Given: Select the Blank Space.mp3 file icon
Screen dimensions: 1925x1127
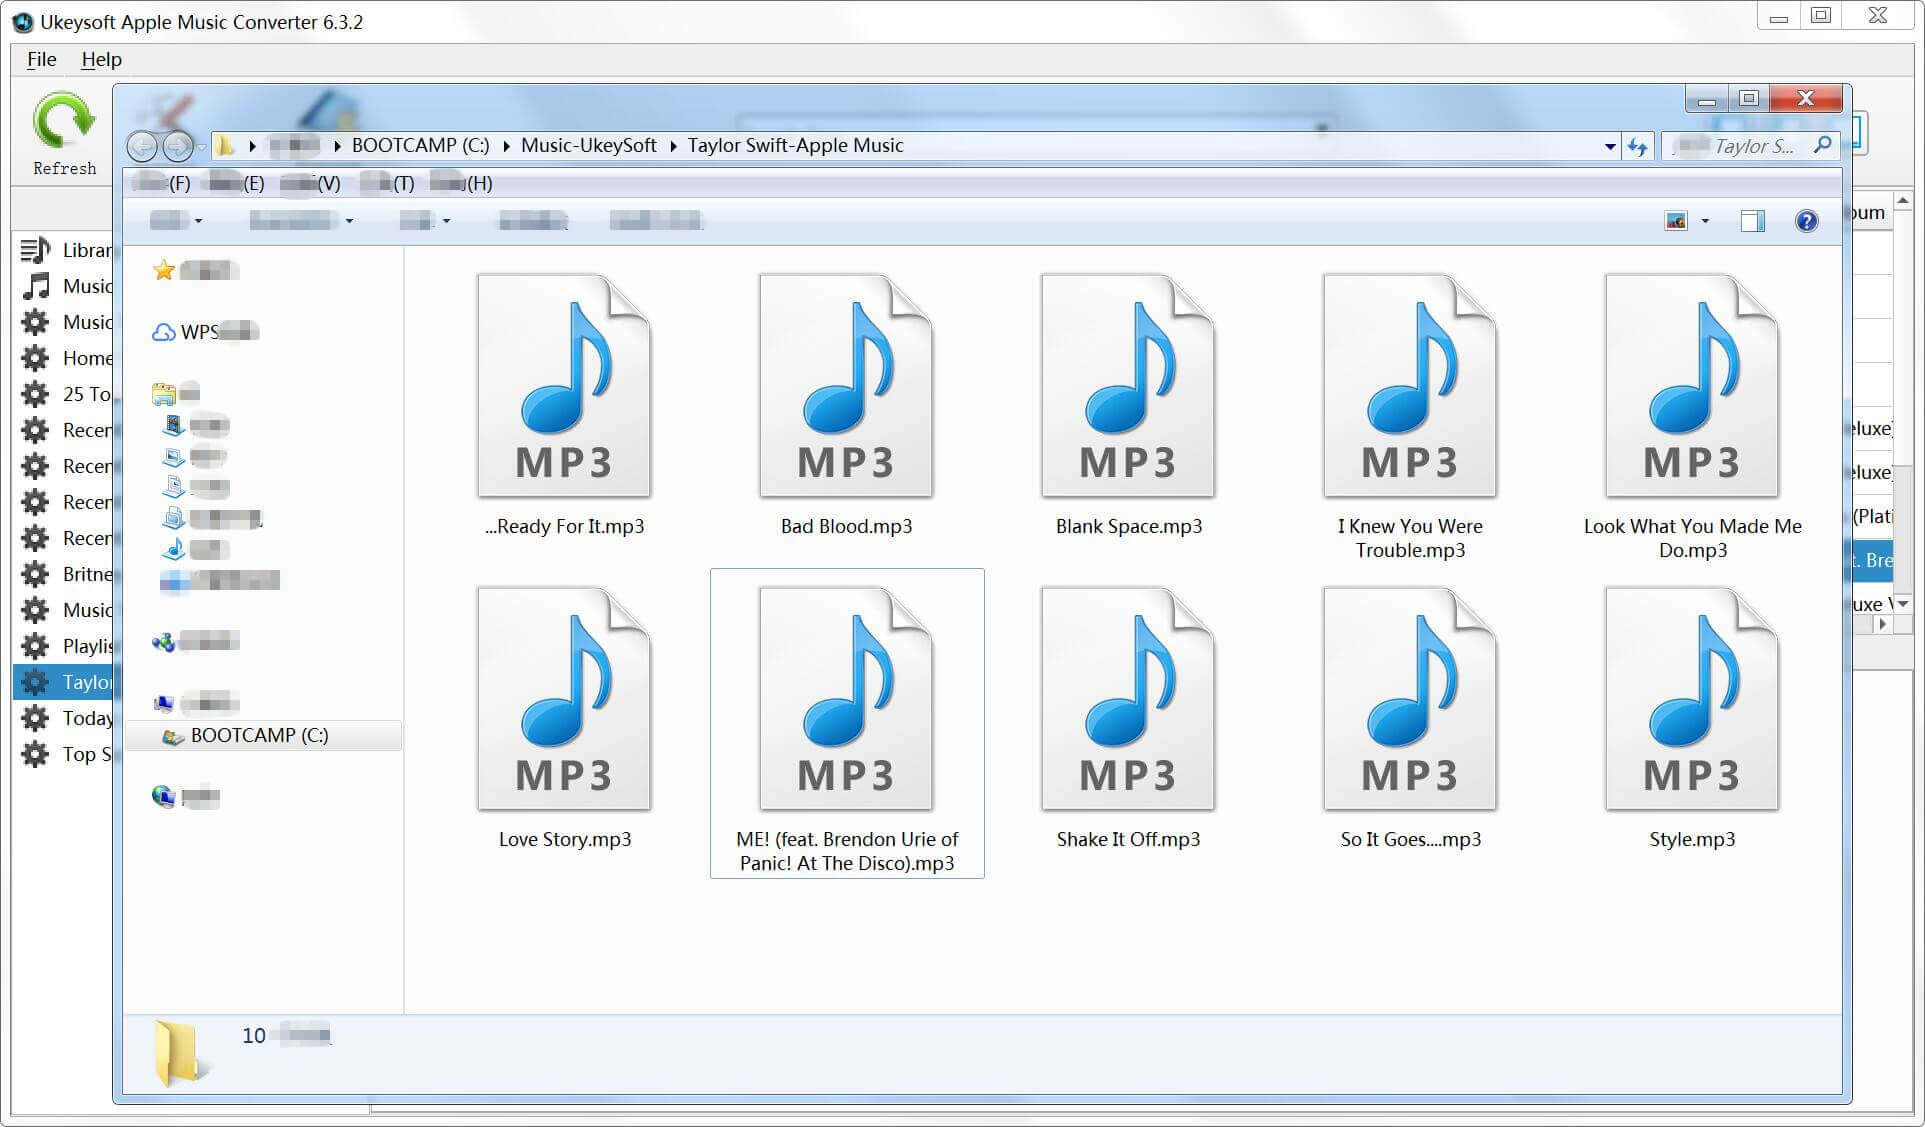Looking at the screenshot, I should (1128, 386).
